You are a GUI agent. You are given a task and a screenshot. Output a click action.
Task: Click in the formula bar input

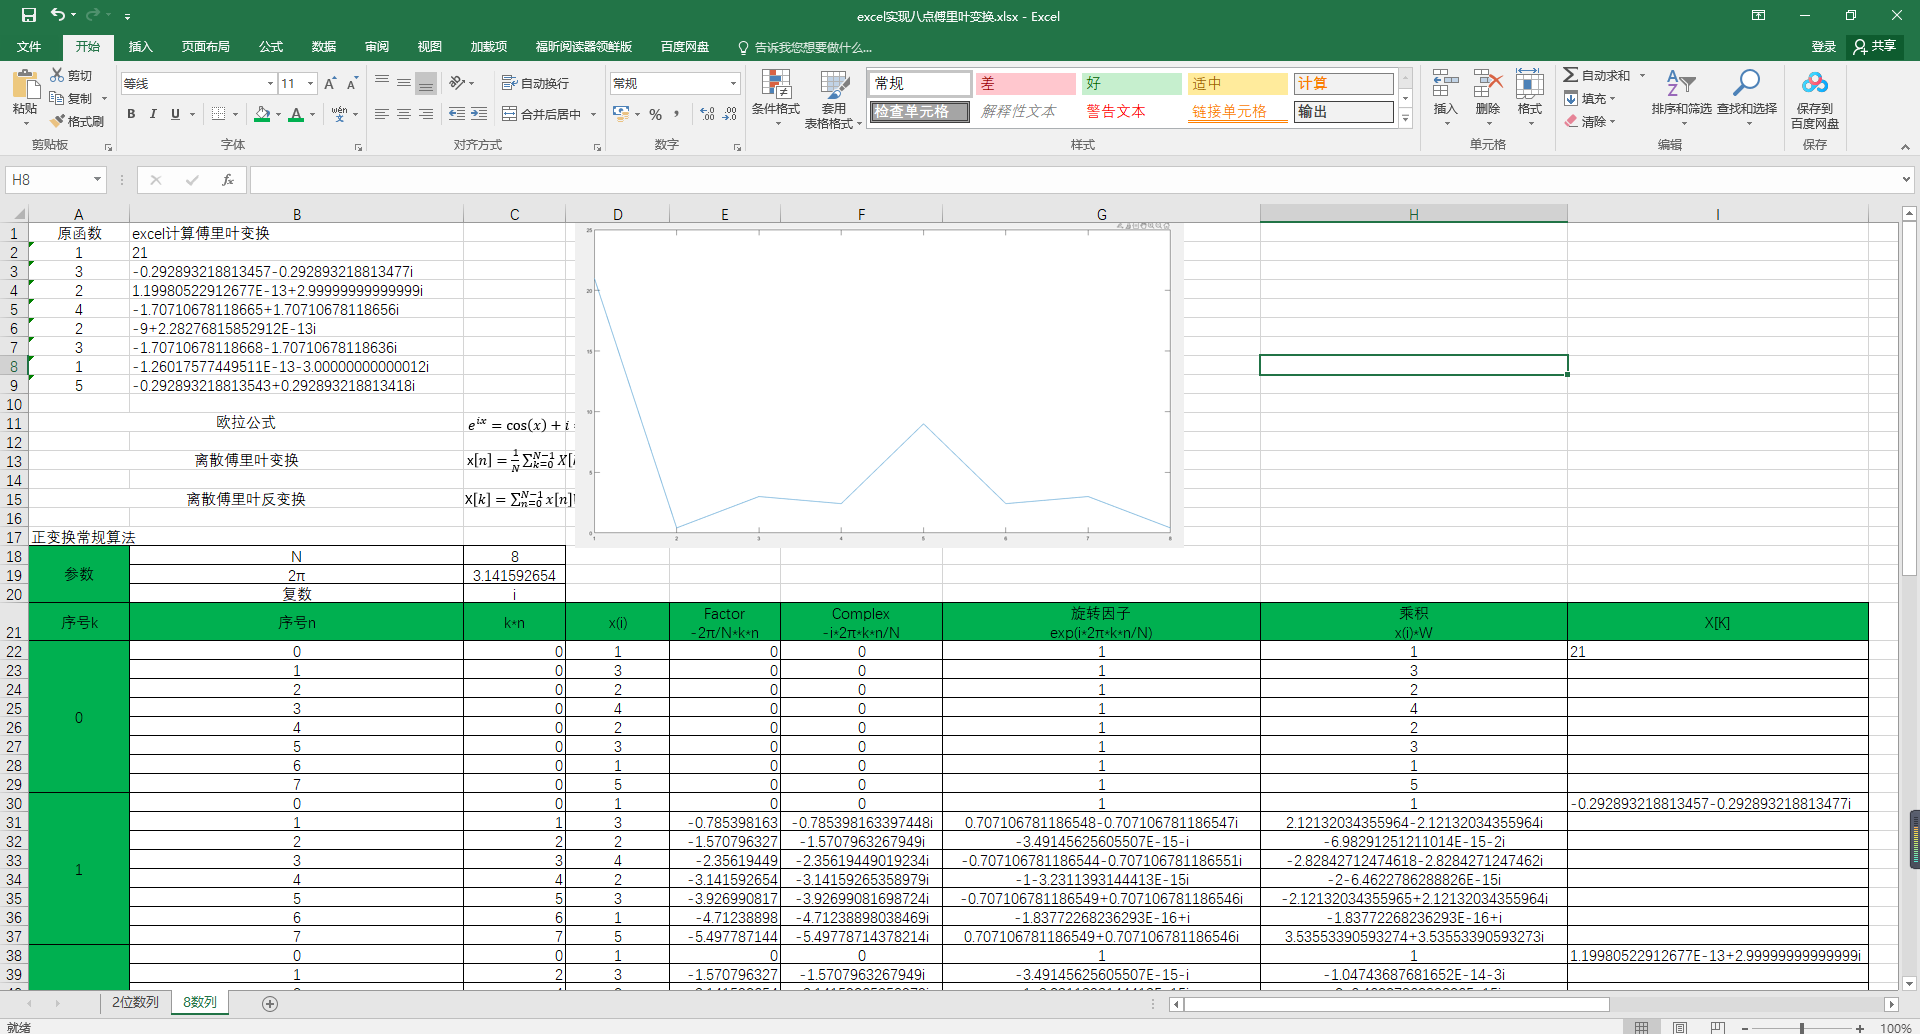[1073, 180]
